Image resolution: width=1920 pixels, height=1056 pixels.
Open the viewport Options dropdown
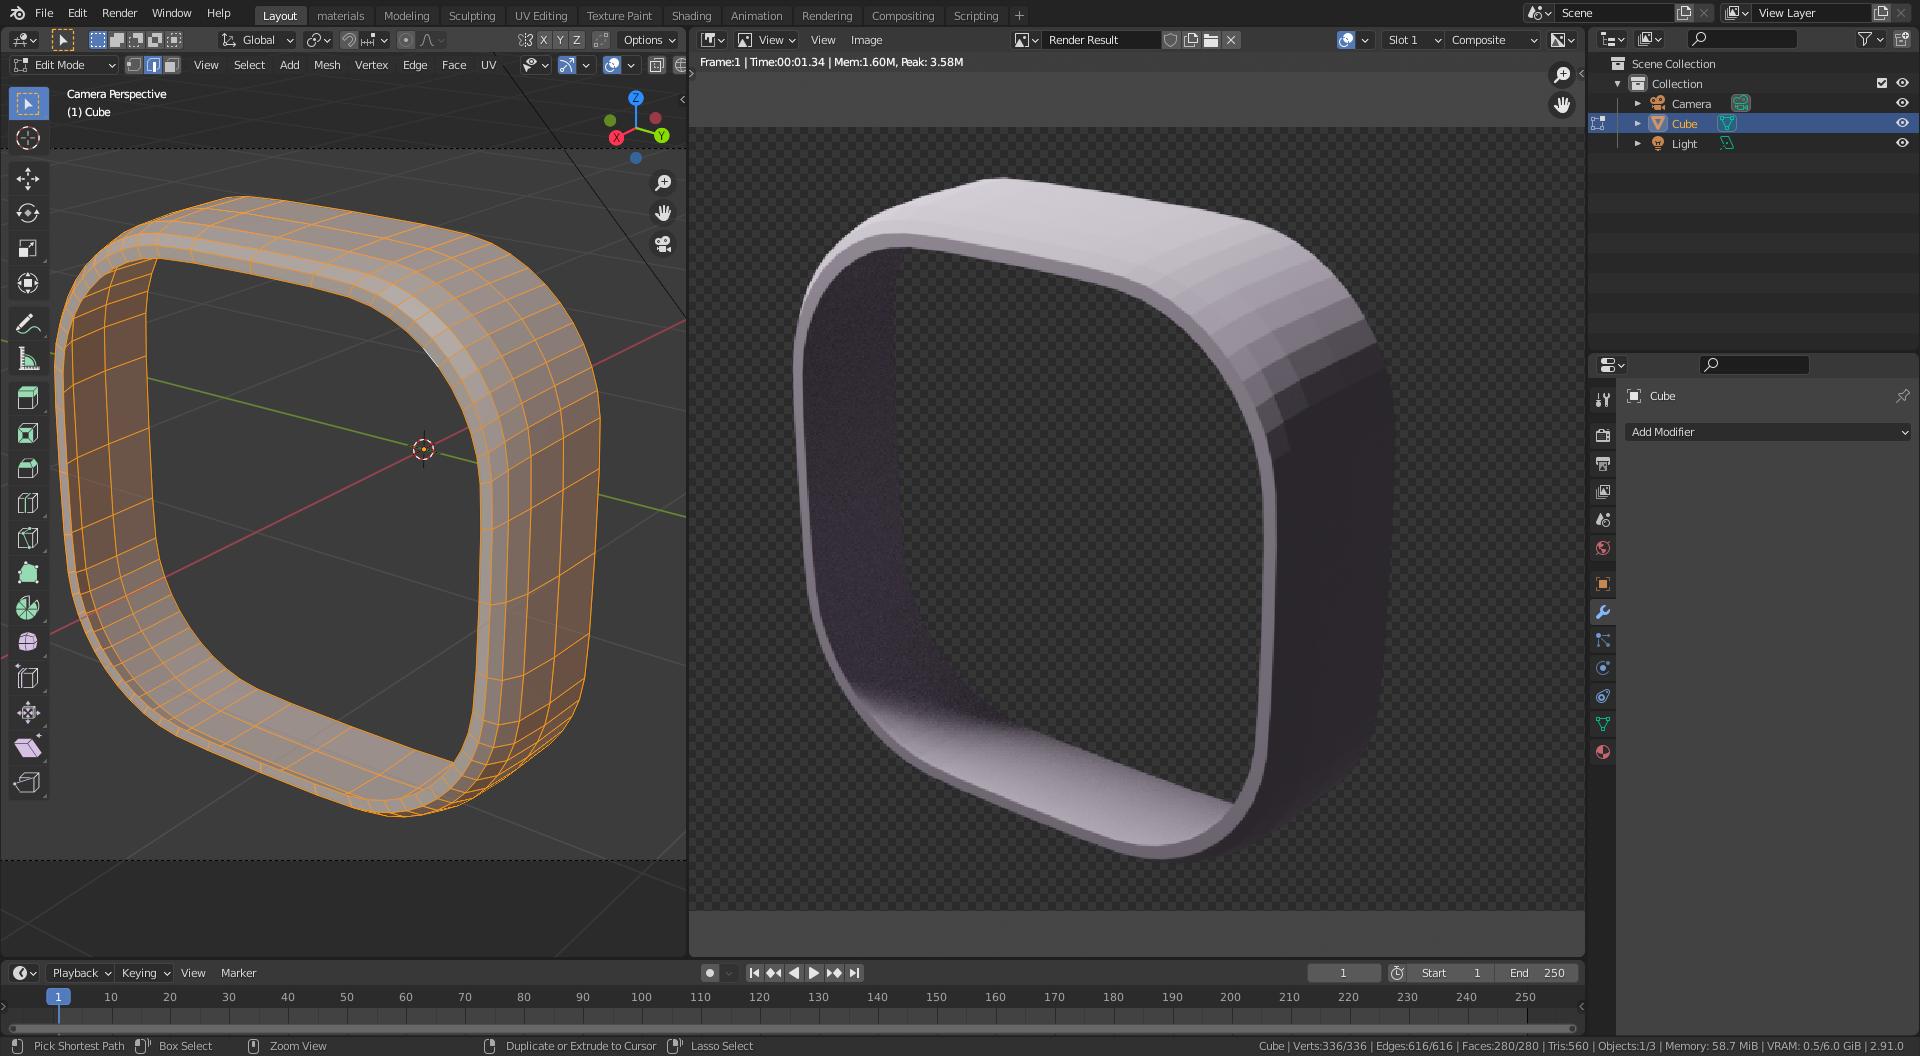coord(648,40)
